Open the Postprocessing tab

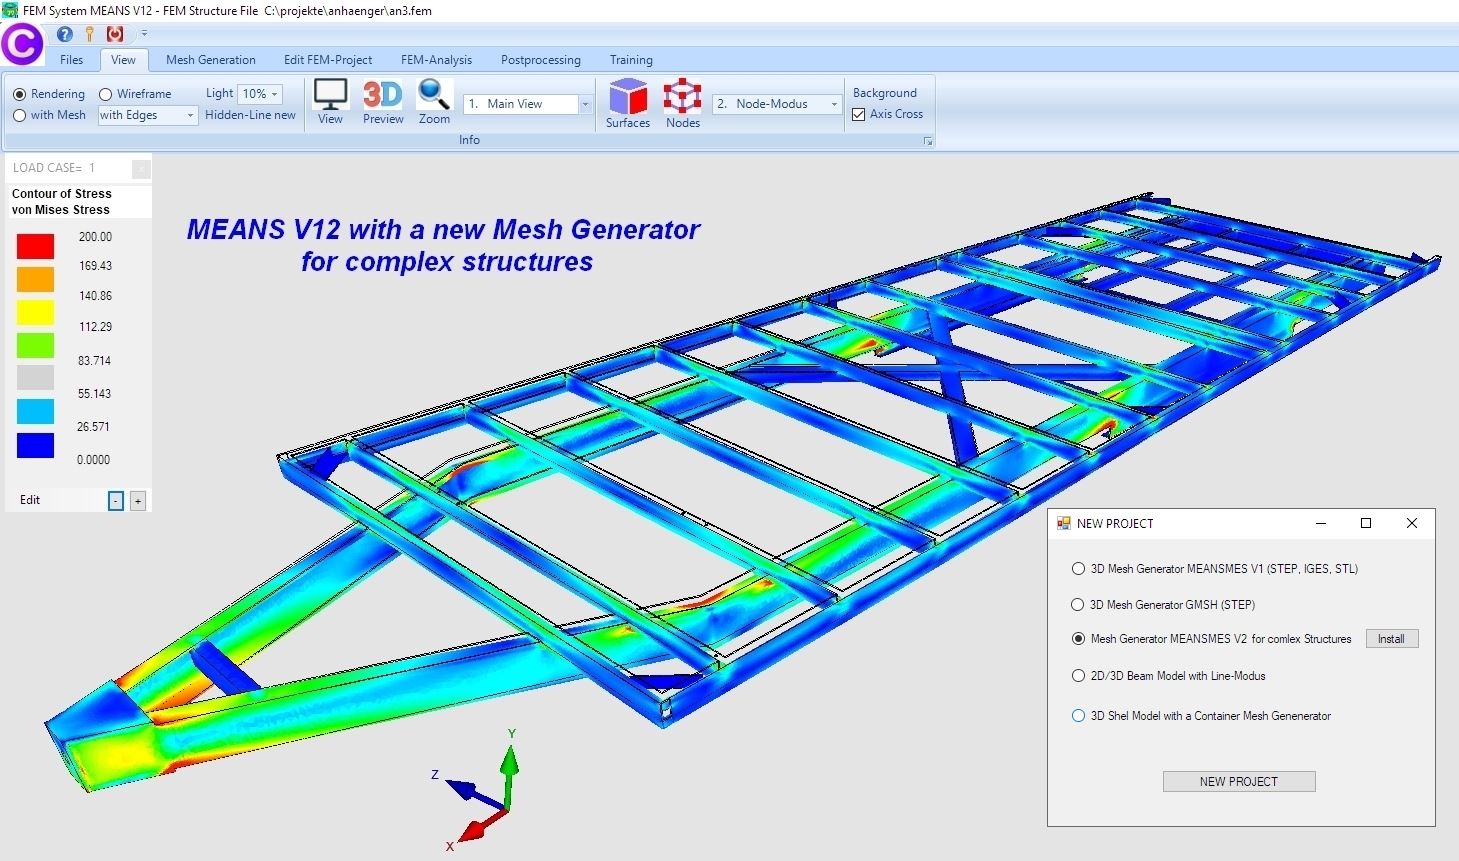tap(540, 60)
